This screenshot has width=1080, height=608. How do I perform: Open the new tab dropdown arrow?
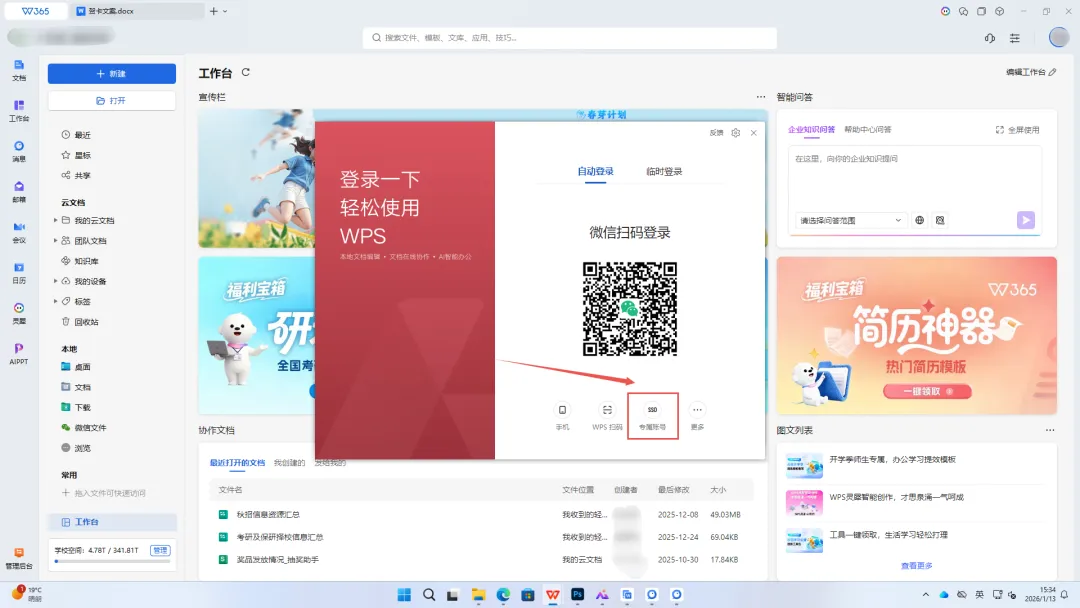tap(225, 11)
